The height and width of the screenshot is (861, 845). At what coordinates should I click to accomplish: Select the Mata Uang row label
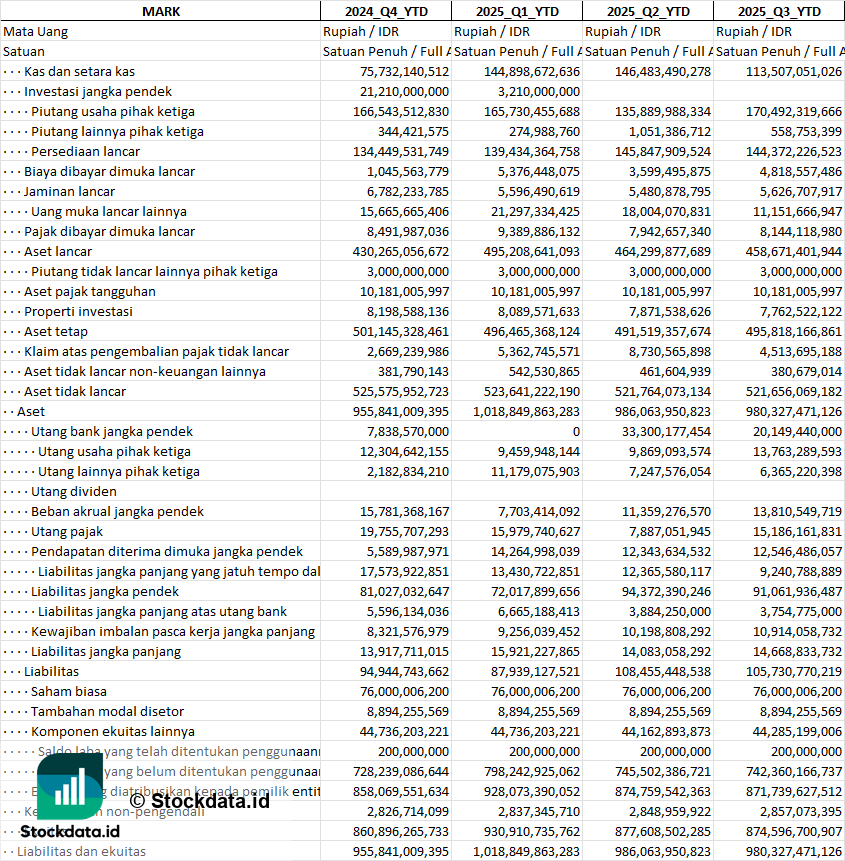(36, 32)
